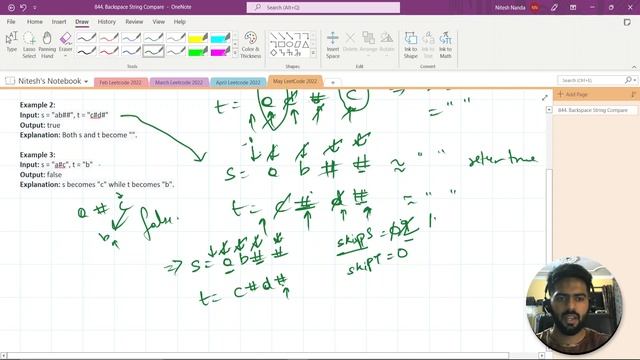Choose the yellow highlighter
Image resolution: width=640 pixels, height=360 pixels.
(x=198, y=38)
